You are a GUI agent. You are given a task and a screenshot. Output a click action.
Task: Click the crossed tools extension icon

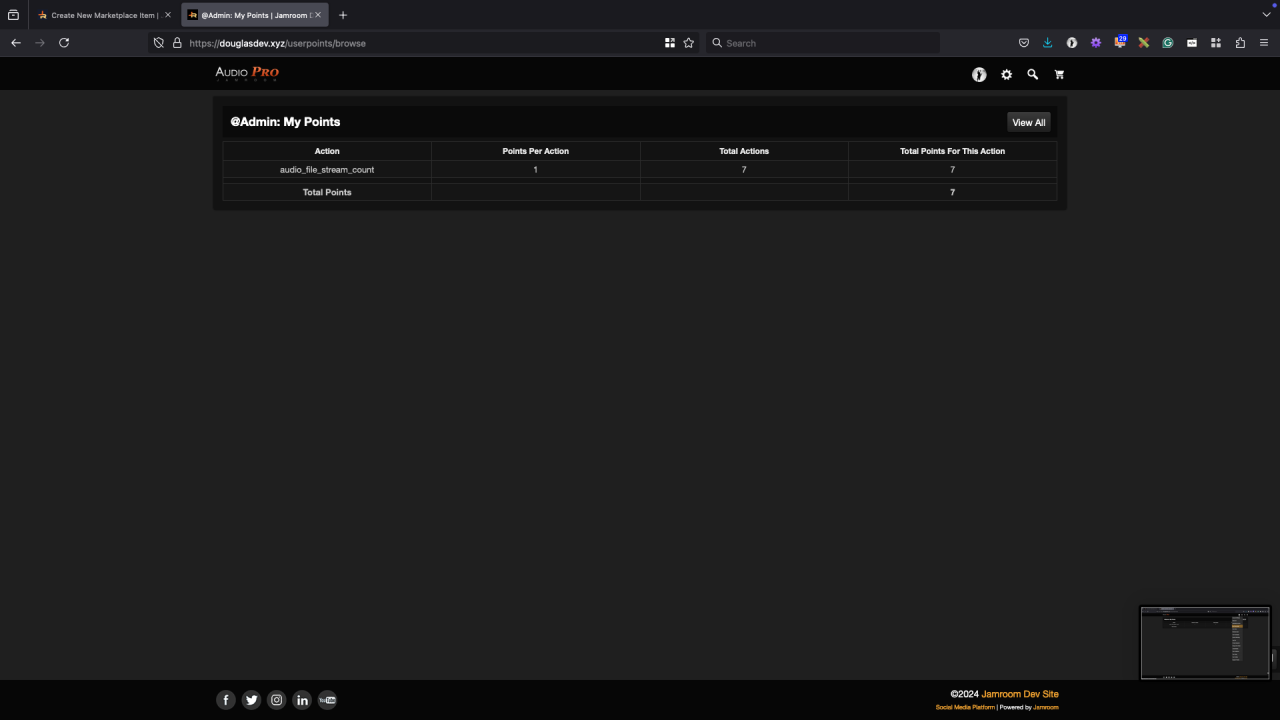pos(1144,43)
